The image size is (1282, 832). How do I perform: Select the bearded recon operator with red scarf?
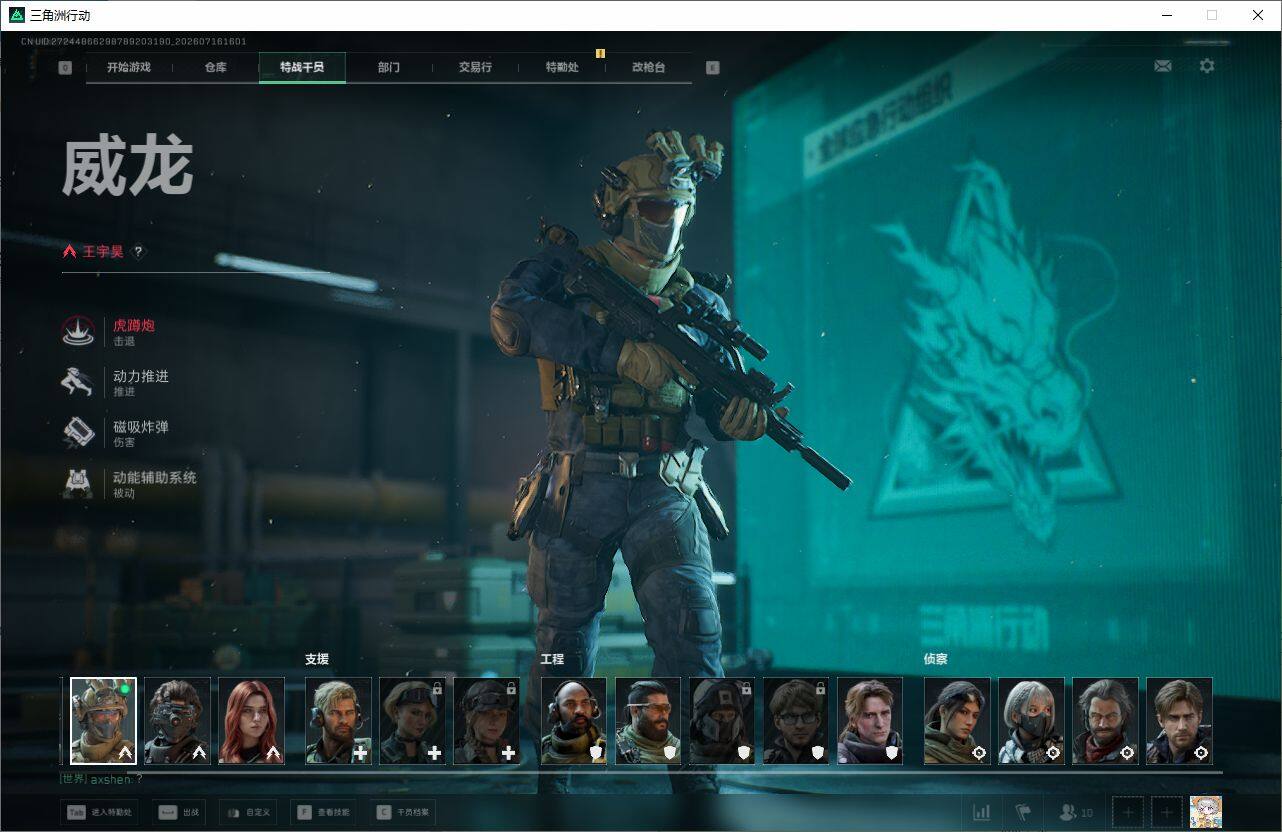click(x=1105, y=721)
